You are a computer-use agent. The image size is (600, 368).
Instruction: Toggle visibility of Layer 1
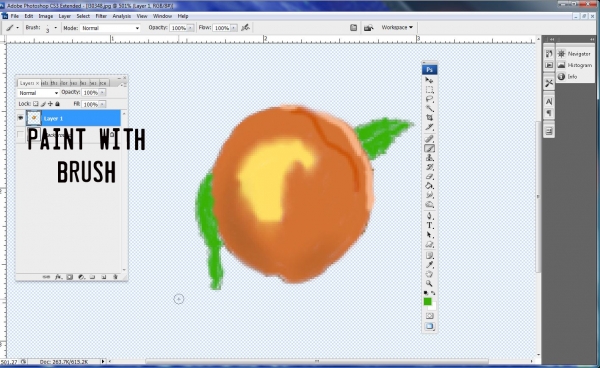pyautogui.click(x=20, y=118)
